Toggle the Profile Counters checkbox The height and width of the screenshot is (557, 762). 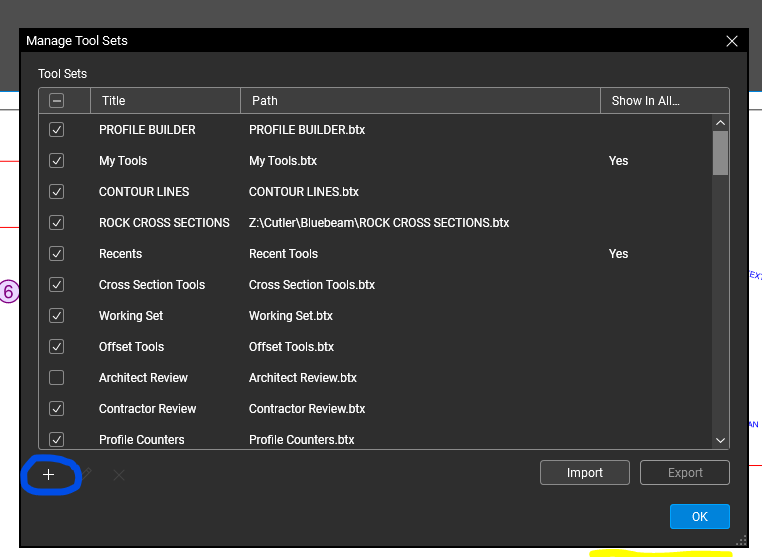pos(56,439)
